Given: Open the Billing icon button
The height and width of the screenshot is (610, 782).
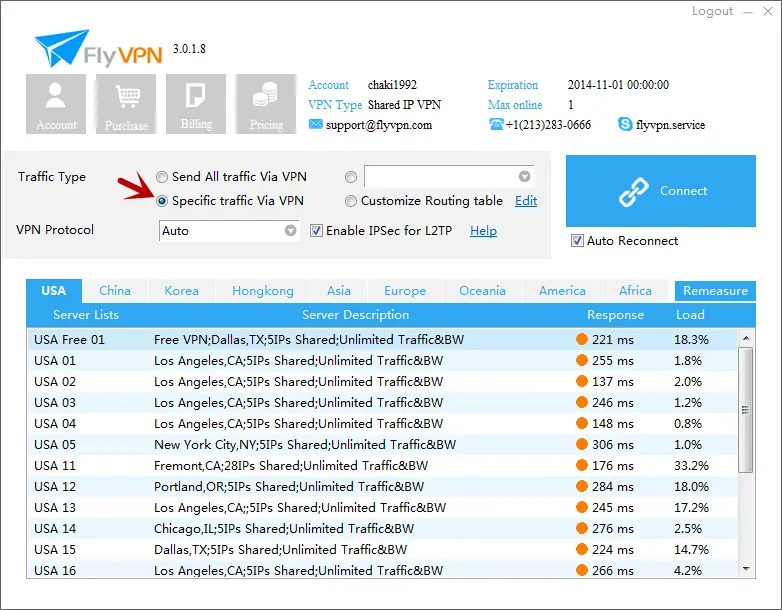Looking at the screenshot, I should [196, 104].
